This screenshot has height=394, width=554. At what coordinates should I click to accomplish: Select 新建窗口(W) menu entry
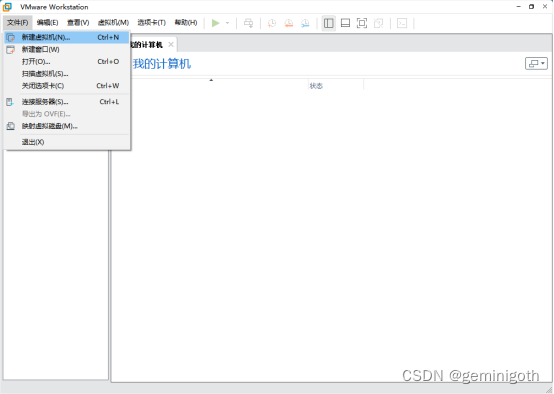pyautogui.click(x=67, y=49)
